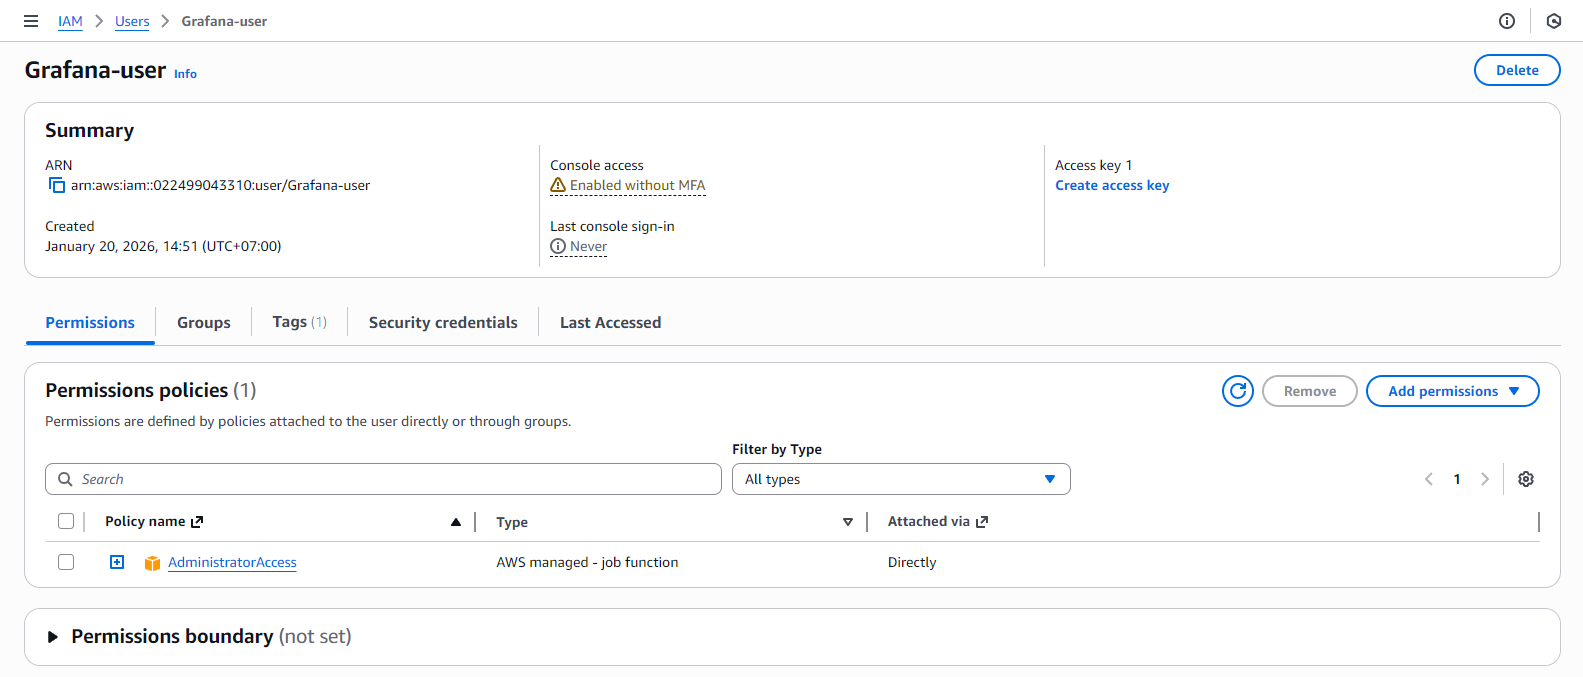Go to next page of policies
This screenshot has width=1583, height=677.
1485,479
